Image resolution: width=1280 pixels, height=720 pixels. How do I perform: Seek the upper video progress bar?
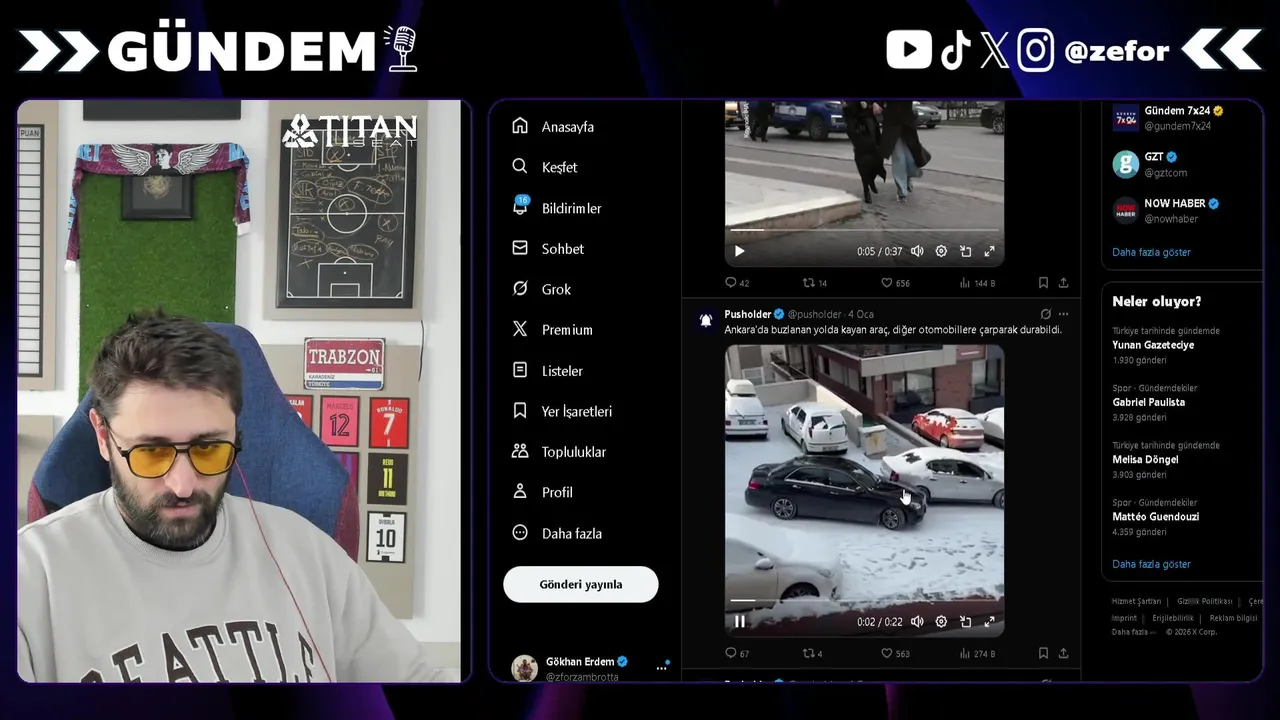(864, 230)
